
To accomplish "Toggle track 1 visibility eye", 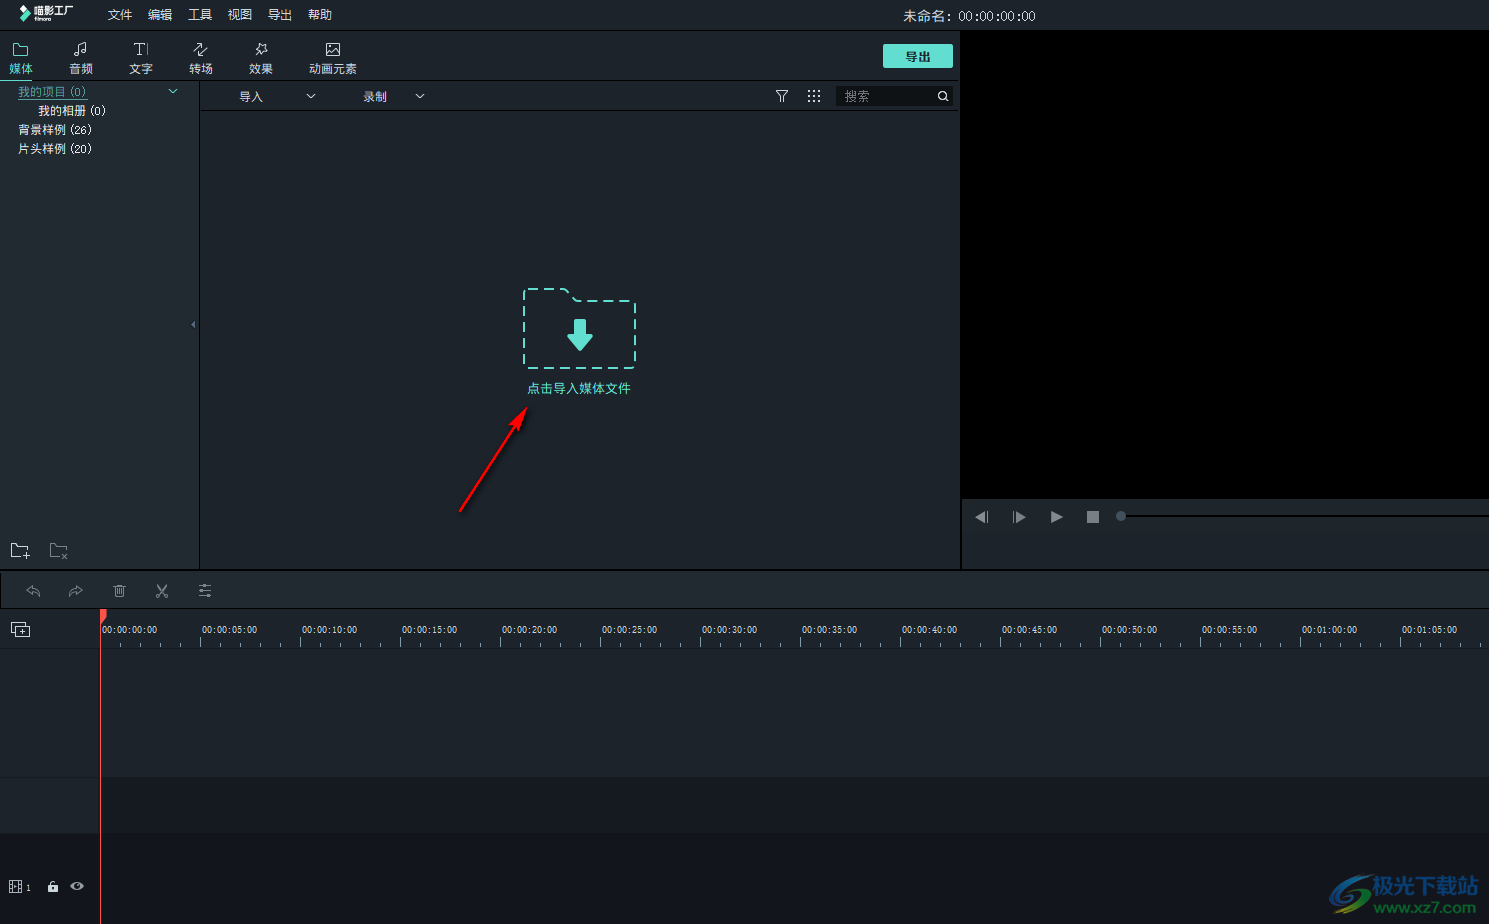I will click(x=77, y=886).
